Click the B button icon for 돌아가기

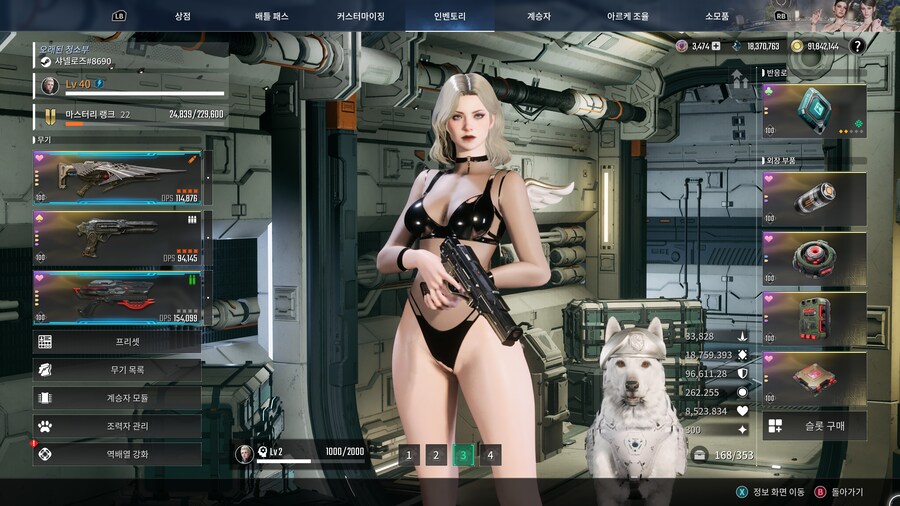pyautogui.click(x=820, y=492)
